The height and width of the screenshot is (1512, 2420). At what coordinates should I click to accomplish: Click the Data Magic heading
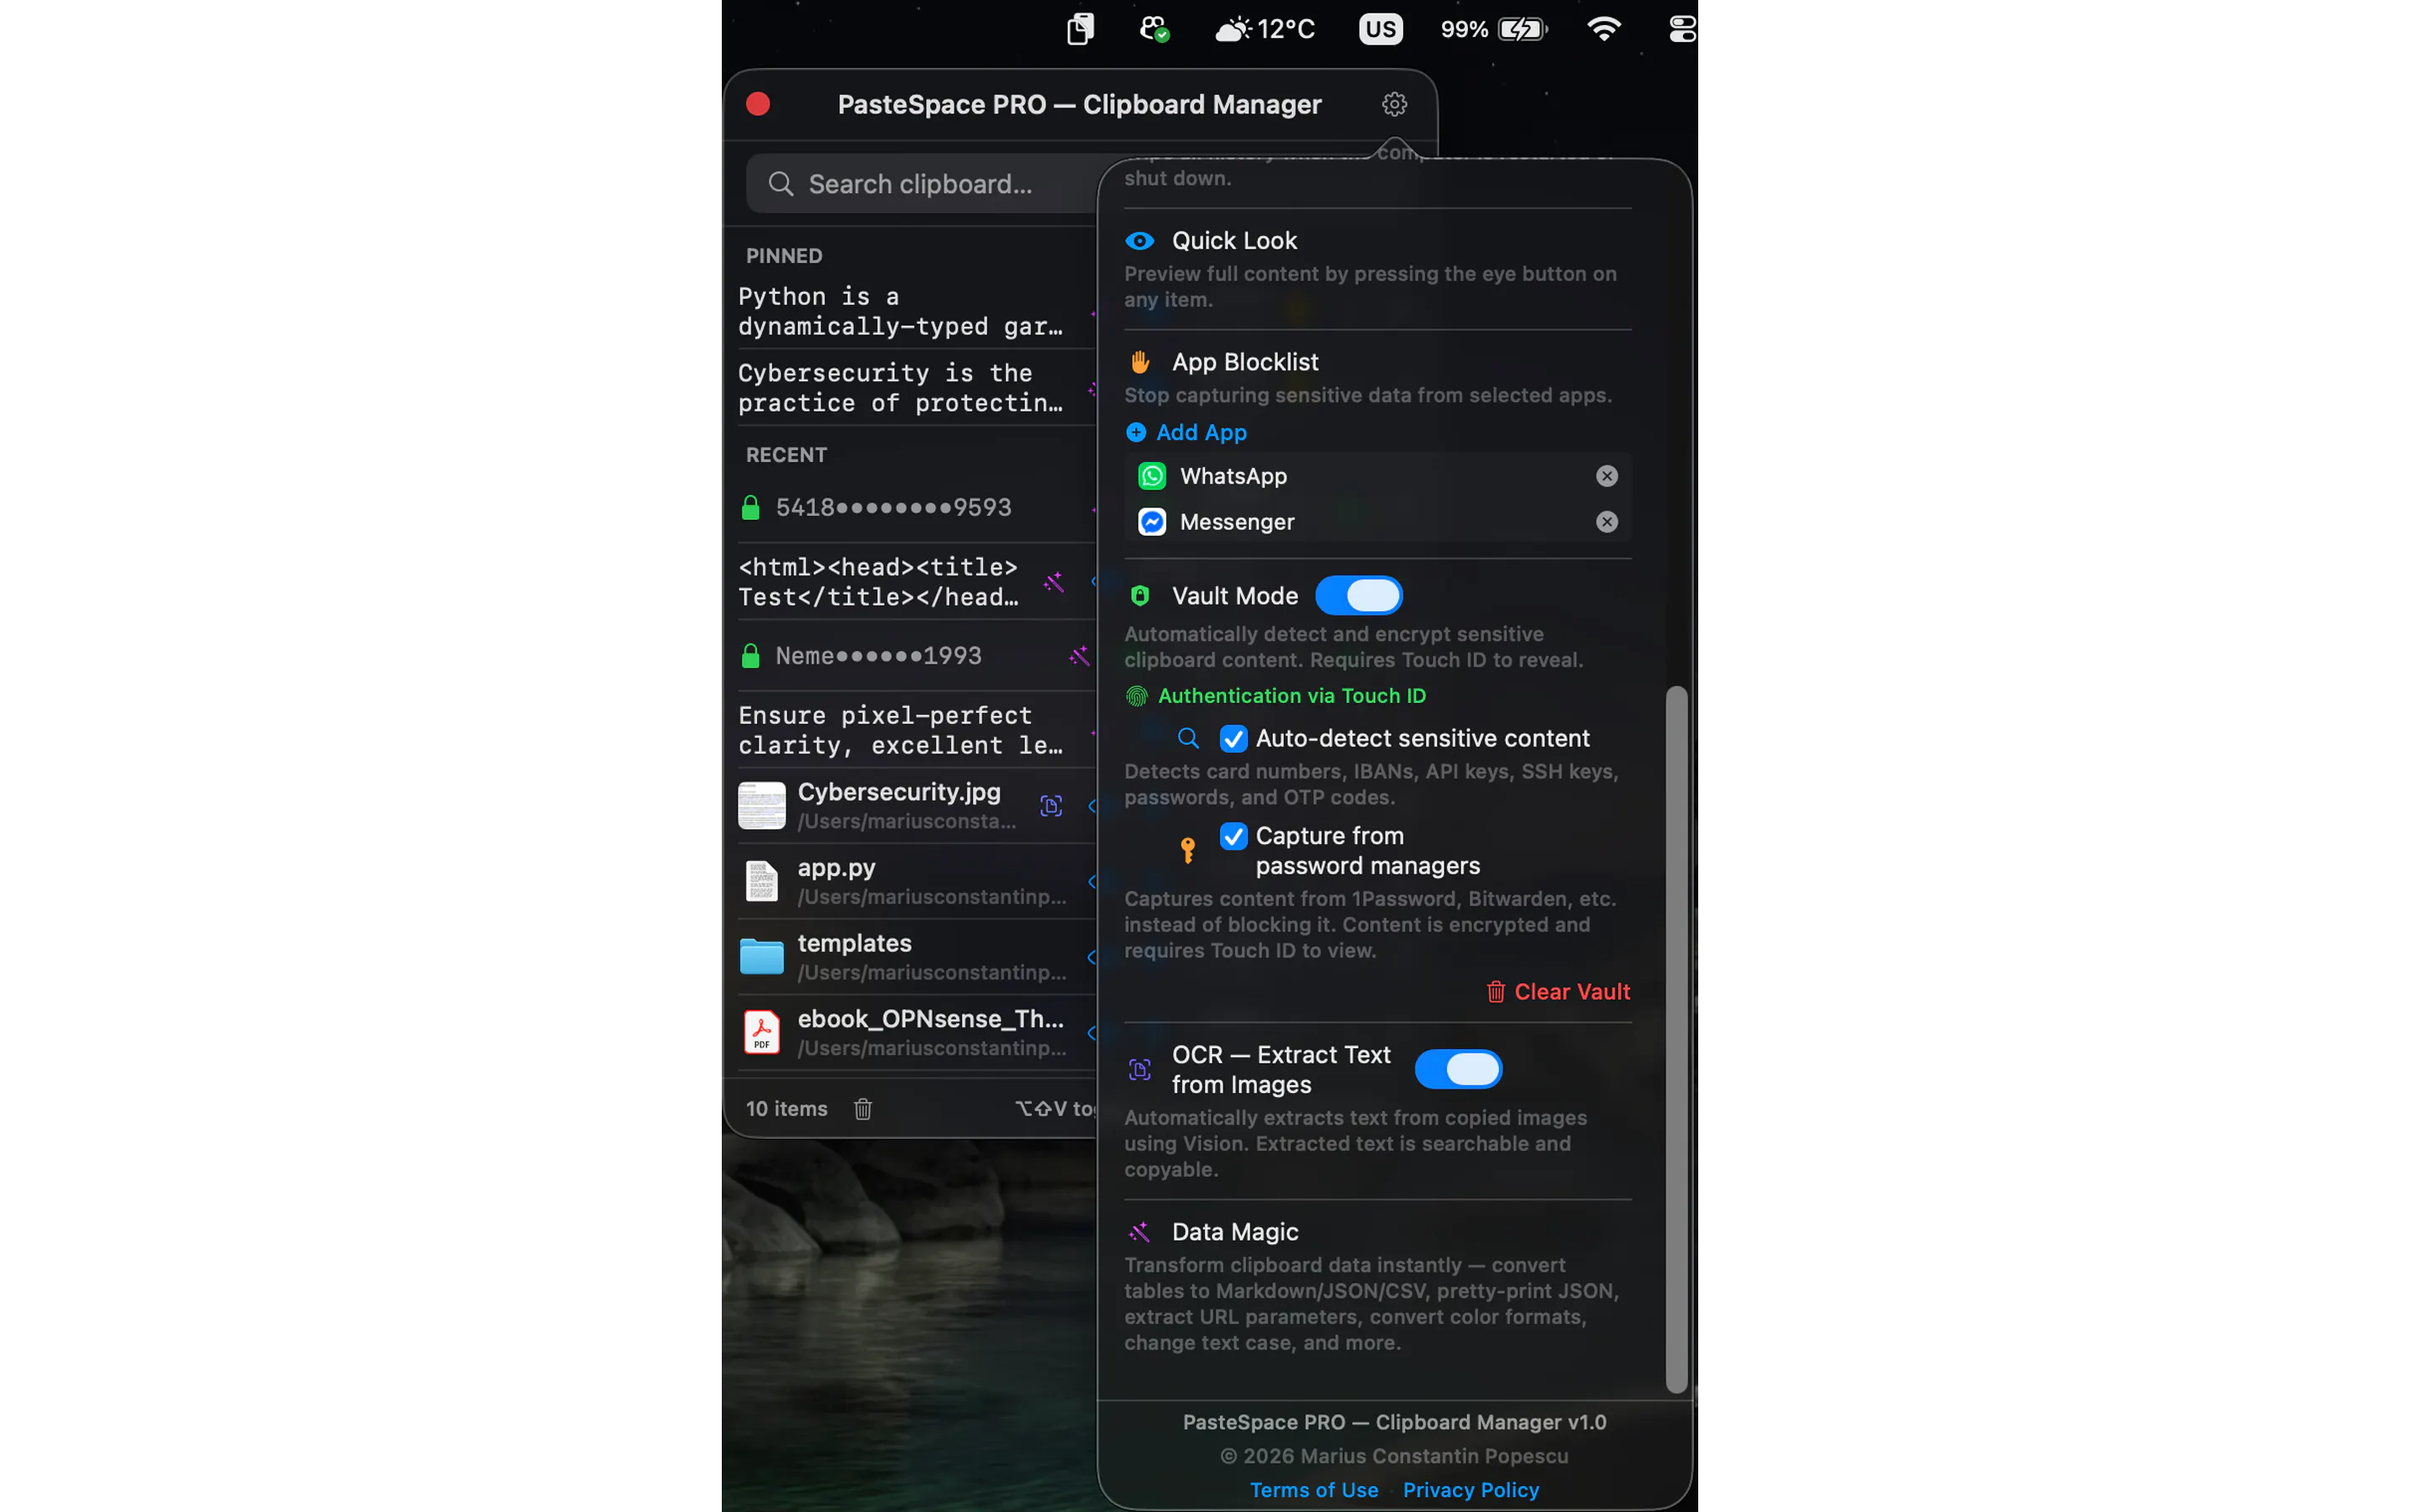tap(1234, 1232)
